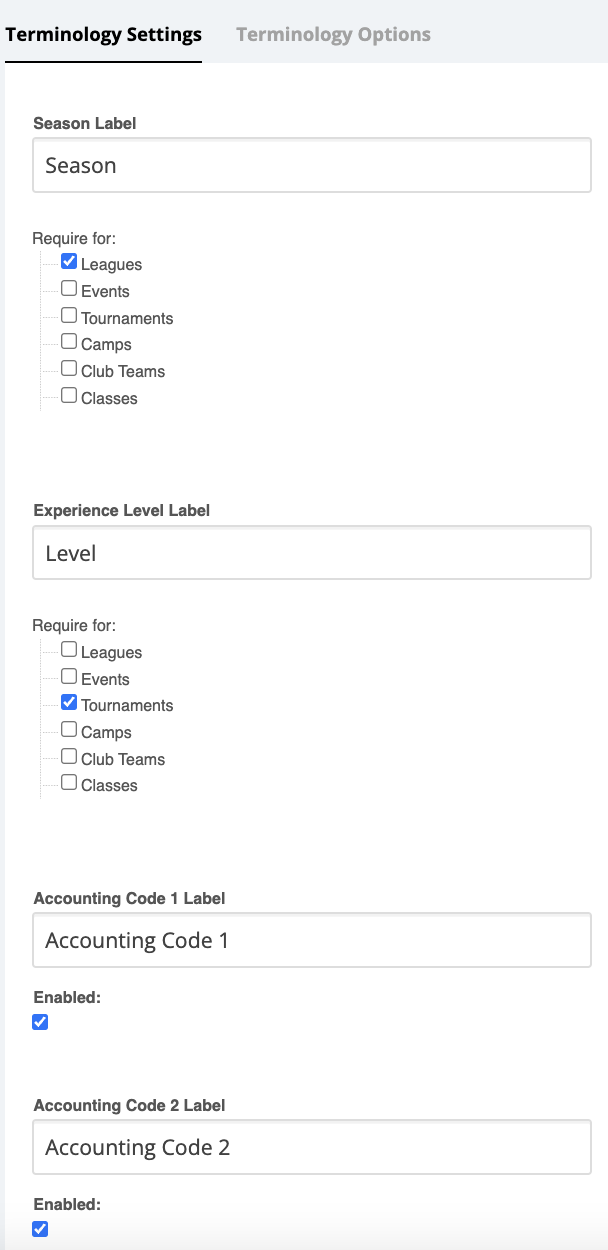Disable the Accounting Code 1 Enabled checkbox
Image resolution: width=608 pixels, height=1250 pixels.
tap(40, 1022)
